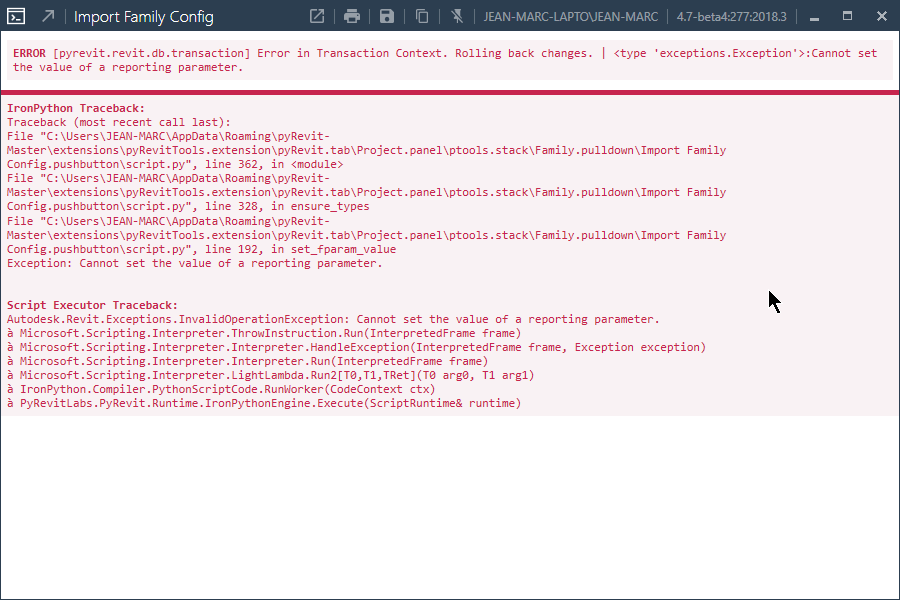
Task: Click the pyRevit console icon in title bar
Action: click(x=15, y=16)
